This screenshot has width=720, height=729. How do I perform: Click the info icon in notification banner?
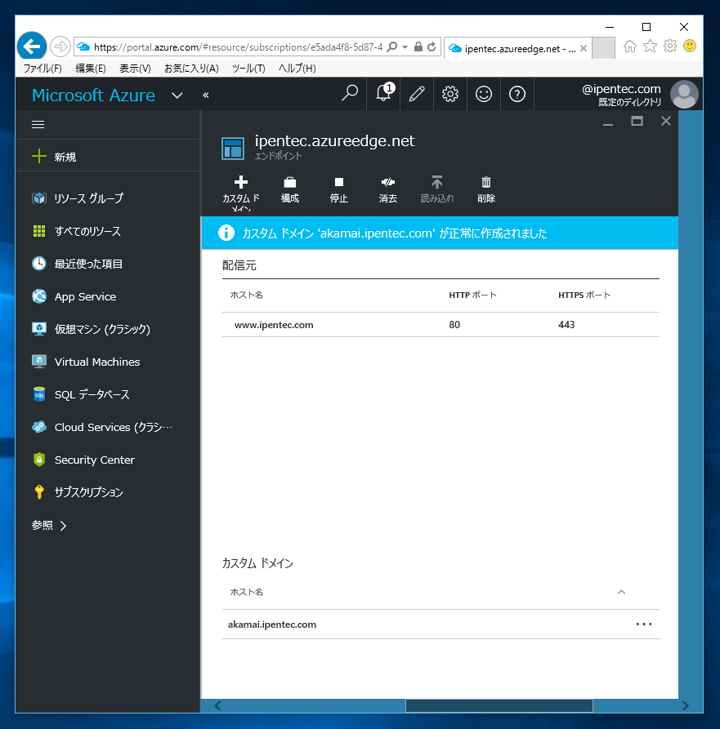pyautogui.click(x=226, y=232)
